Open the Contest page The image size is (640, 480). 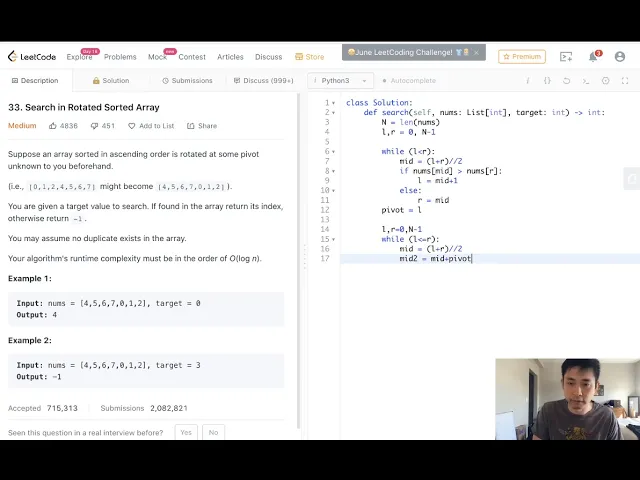pyautogui.click(x=192, y=57)
